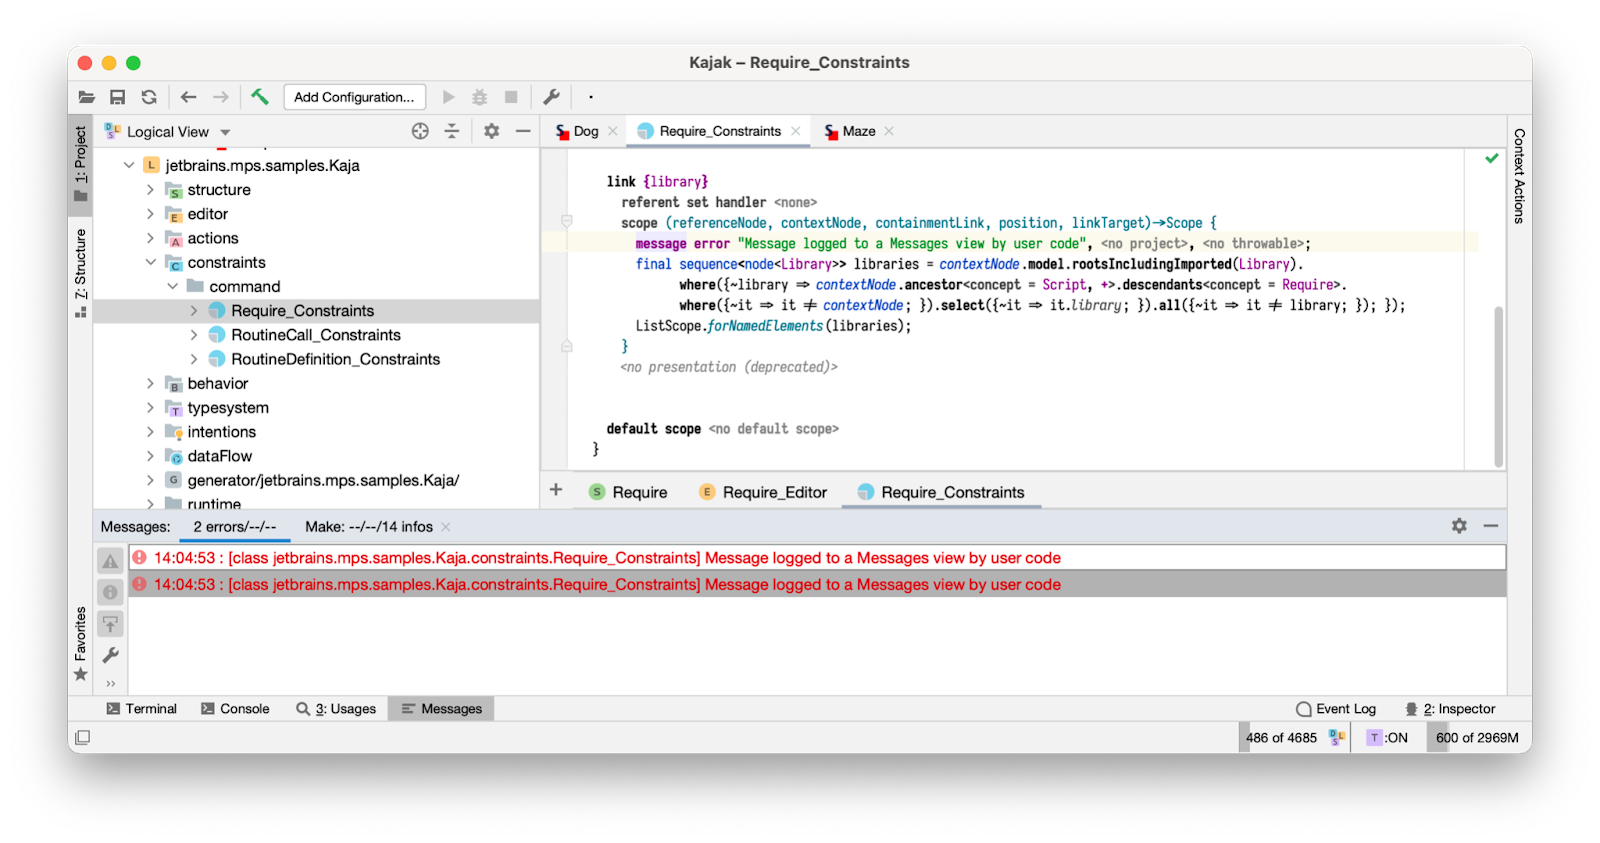Toggle the fold marker on the scope line
The image size is (1600, 843).
coord(567,222)
